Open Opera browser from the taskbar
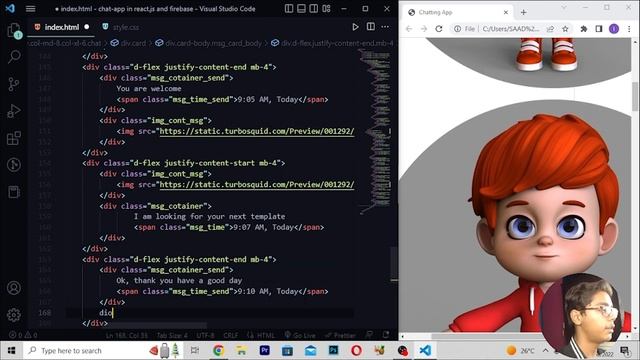The image size is (640, 360). (356, 350)
